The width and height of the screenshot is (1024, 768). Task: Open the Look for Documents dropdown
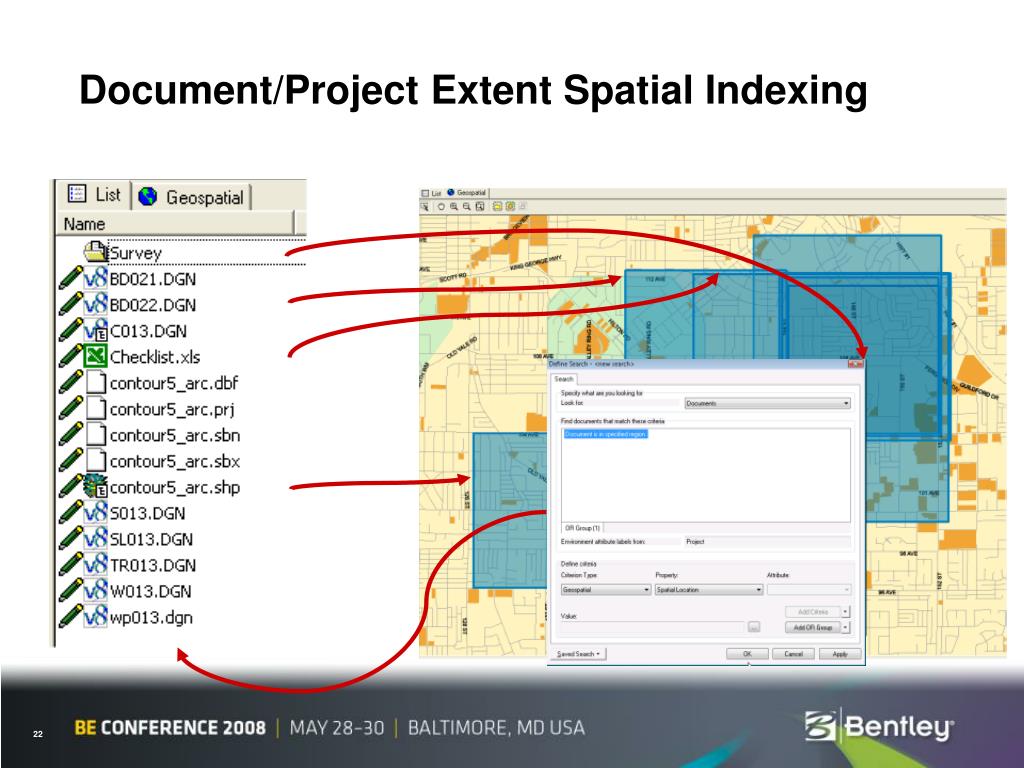[767, 404]
